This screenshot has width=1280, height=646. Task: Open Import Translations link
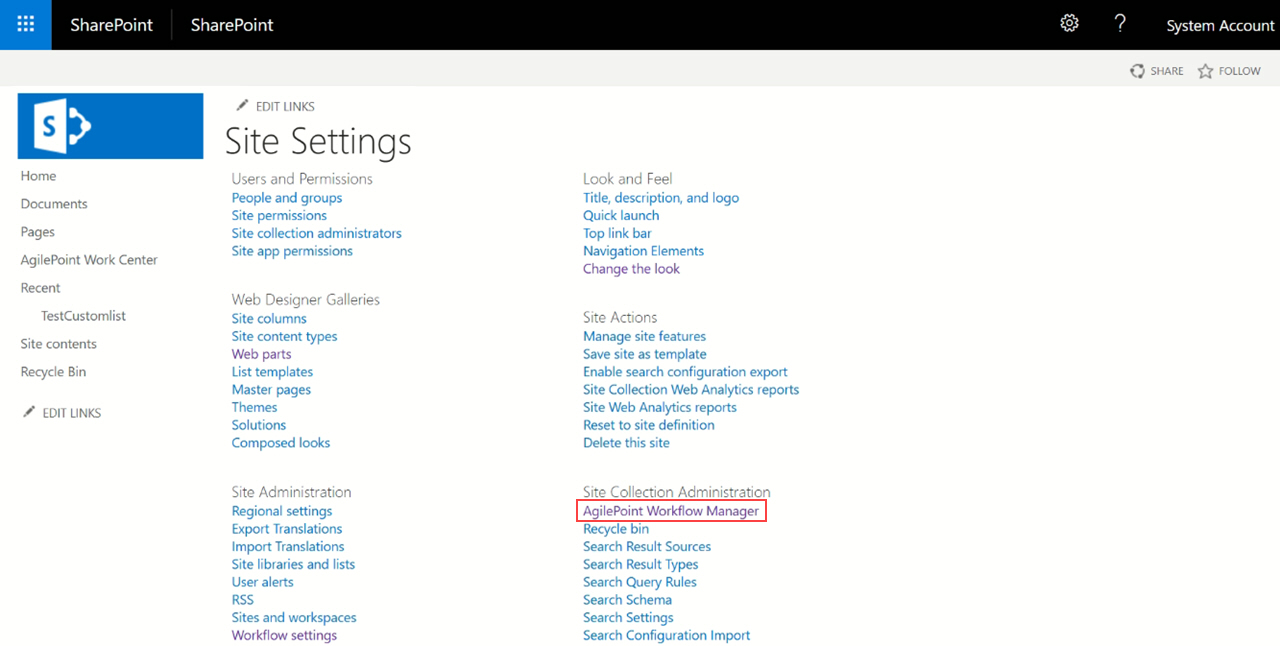pyautogui.click(x=288, y=547)
